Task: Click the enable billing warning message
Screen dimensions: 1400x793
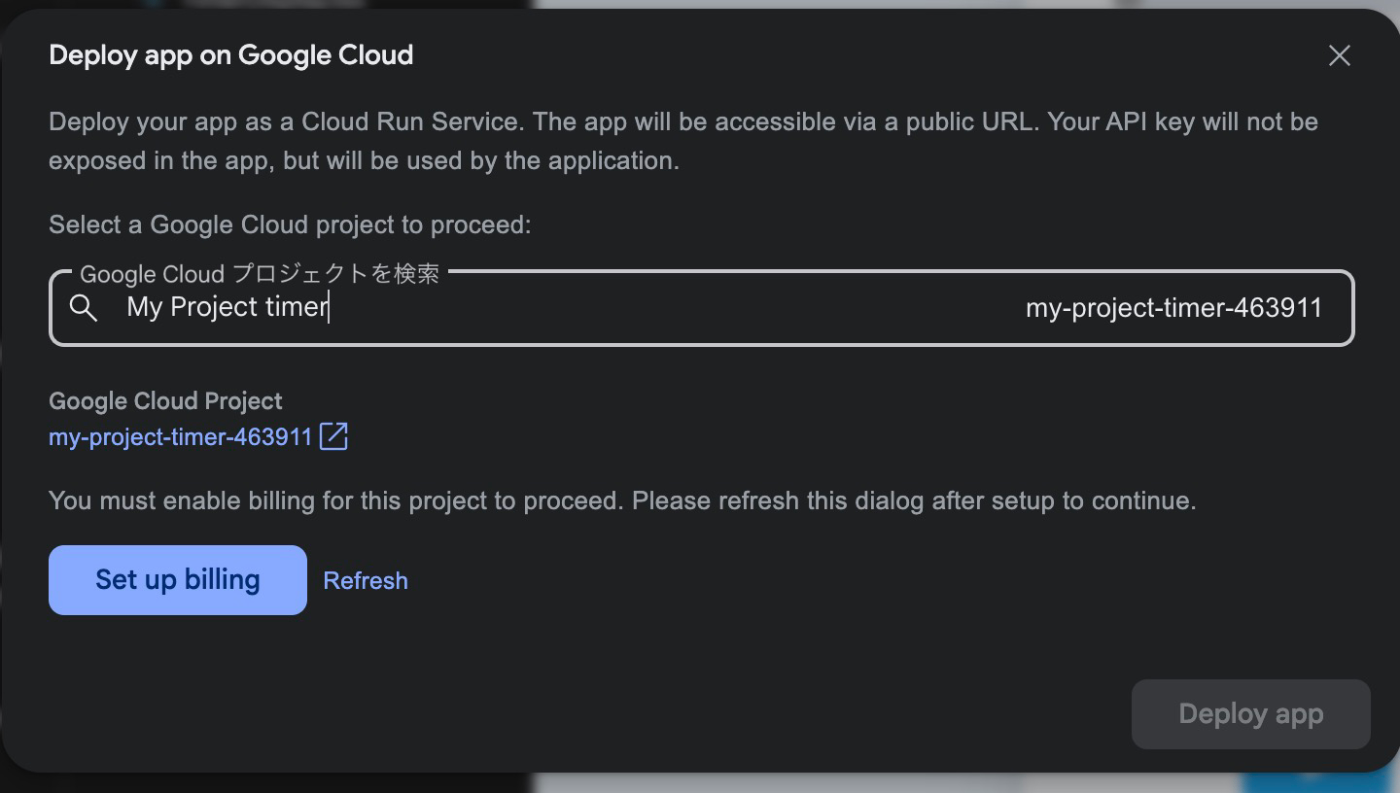Action: click(622, 500)
